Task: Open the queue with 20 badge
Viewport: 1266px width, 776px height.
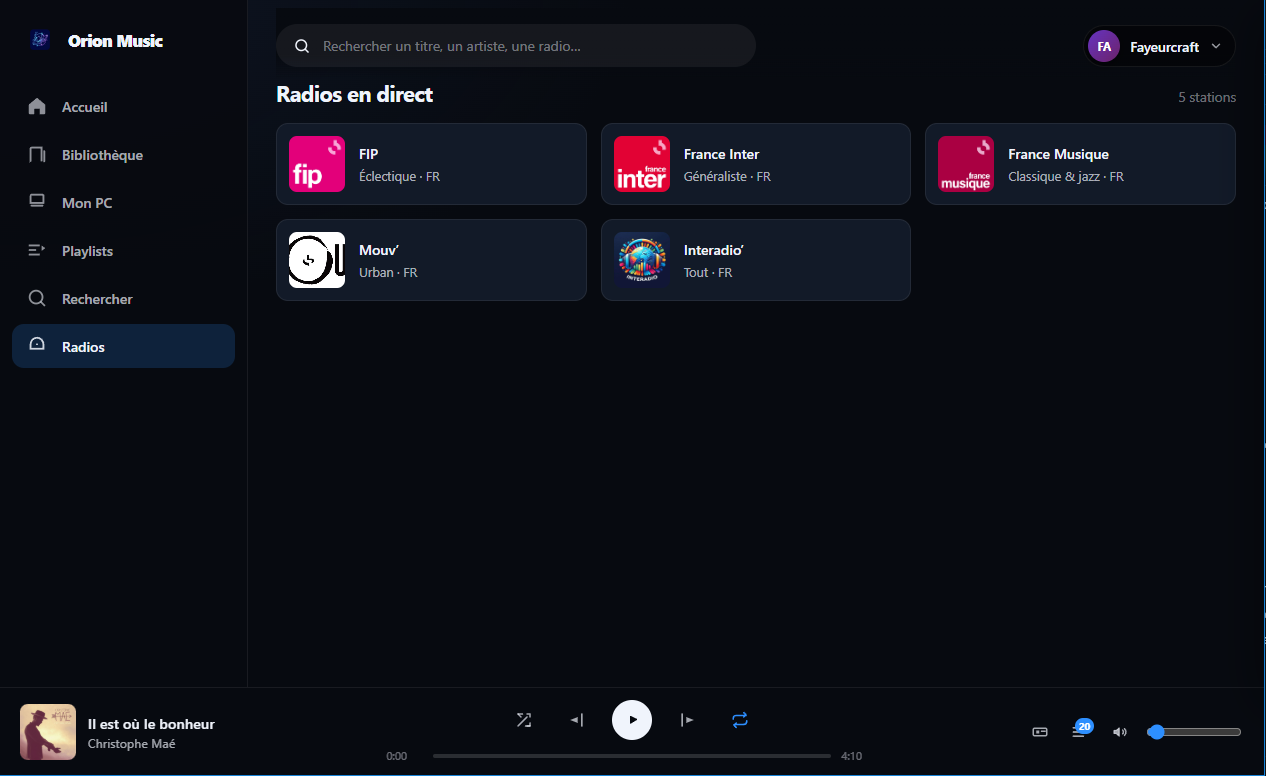Action: (1080, 730)
